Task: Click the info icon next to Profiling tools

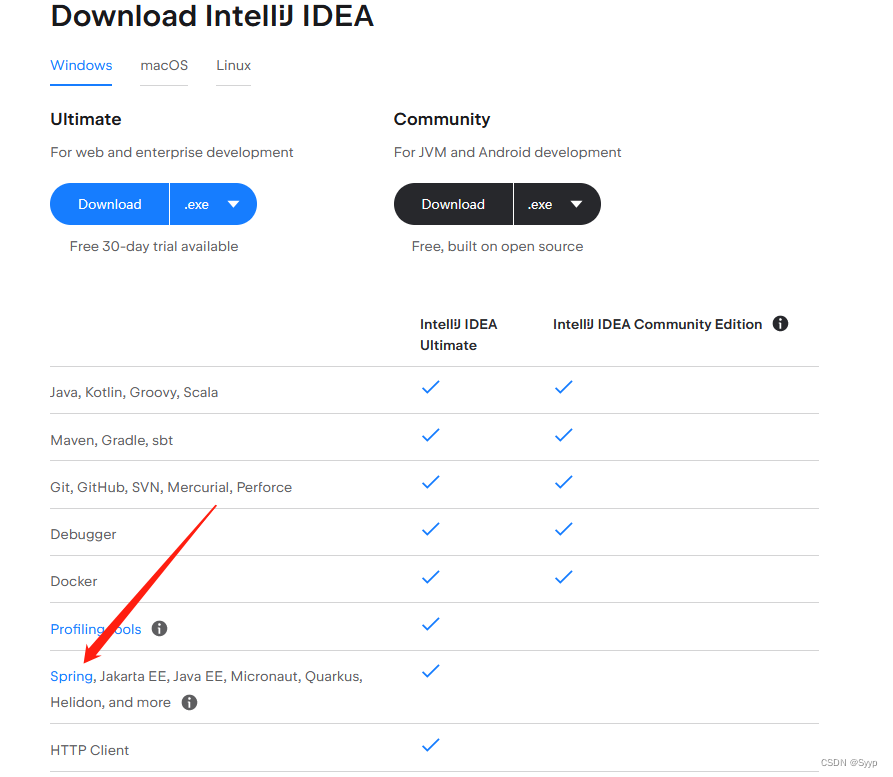Action: tap(159, 628)
